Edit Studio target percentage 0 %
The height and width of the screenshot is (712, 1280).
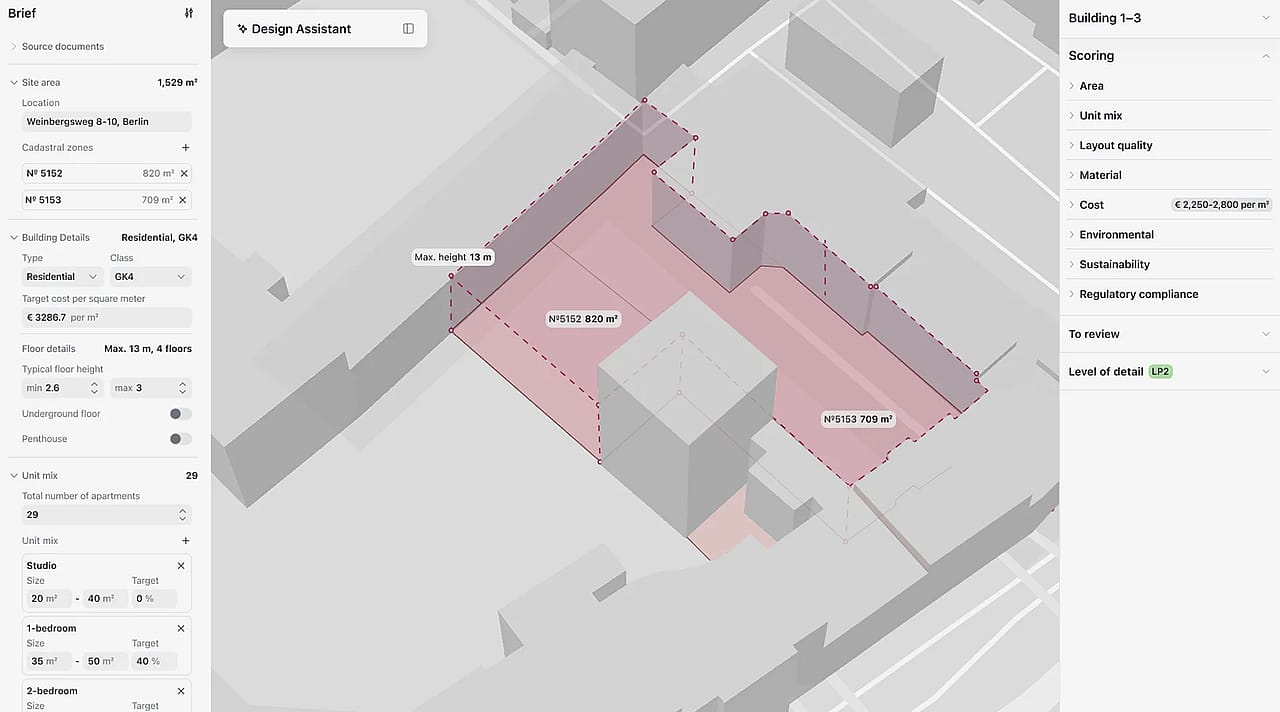tap(154, 599)
